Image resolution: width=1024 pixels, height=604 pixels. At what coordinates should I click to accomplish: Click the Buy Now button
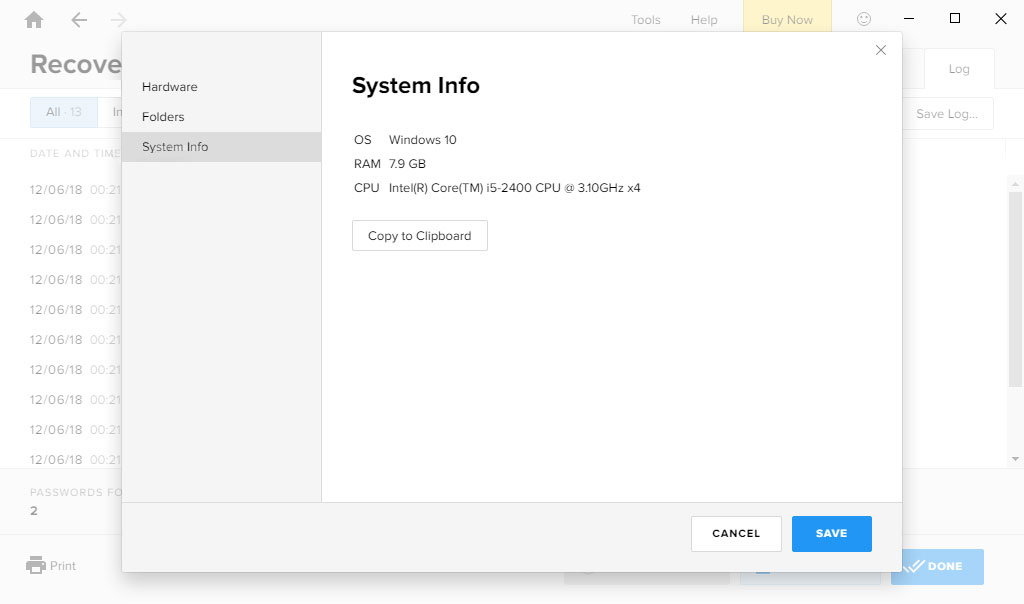(786, 20)
